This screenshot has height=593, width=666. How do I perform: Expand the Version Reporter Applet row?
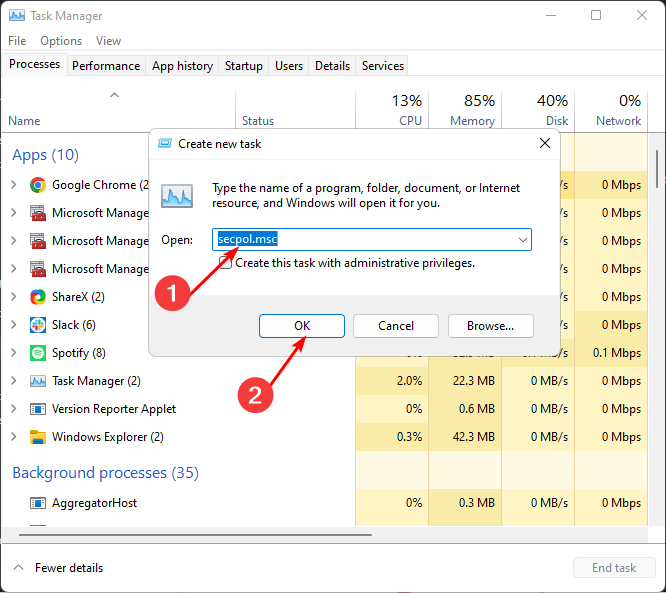pos(14,409)
